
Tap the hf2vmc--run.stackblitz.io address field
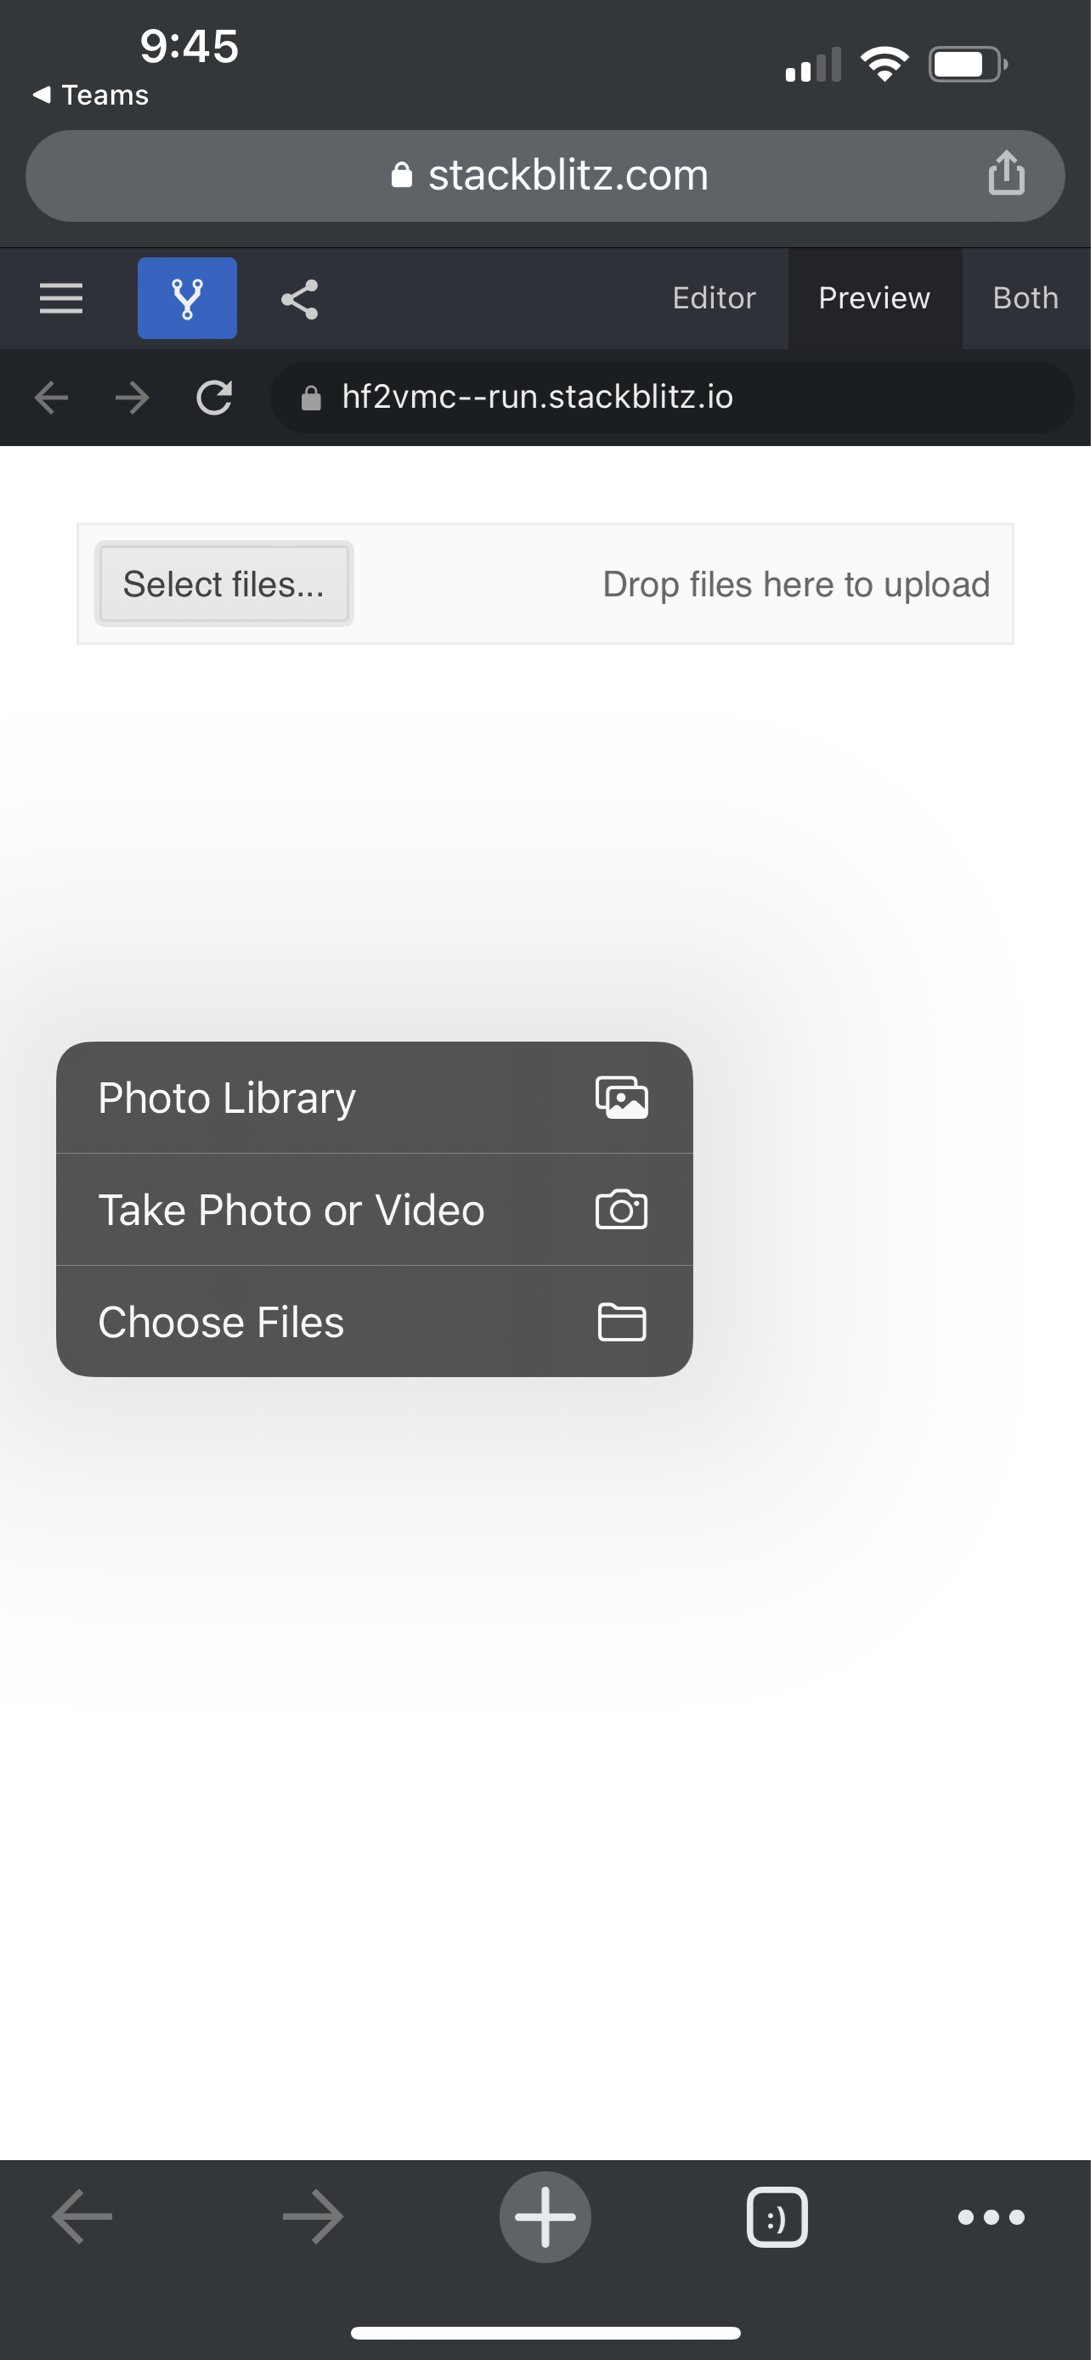click(x=670, y=397)
